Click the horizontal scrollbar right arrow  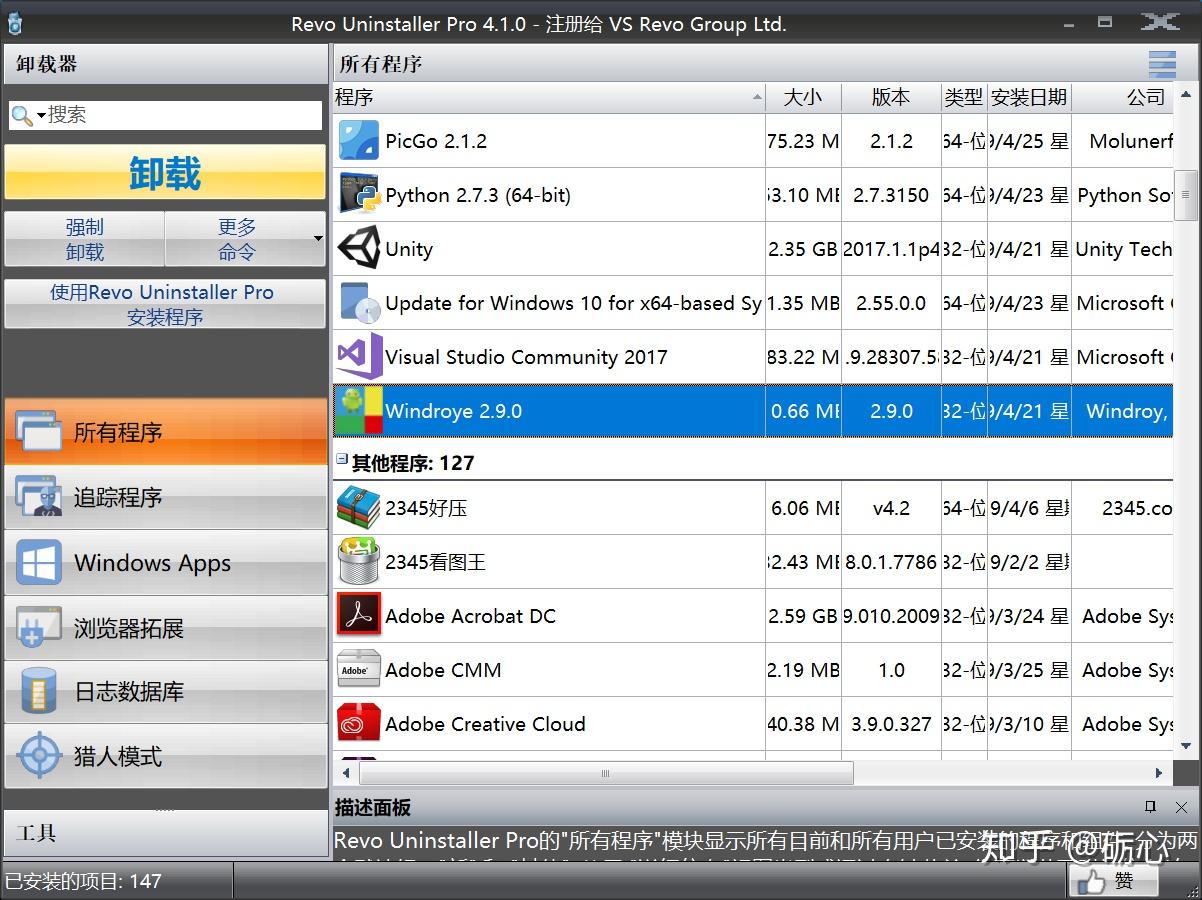(1159, 773)
